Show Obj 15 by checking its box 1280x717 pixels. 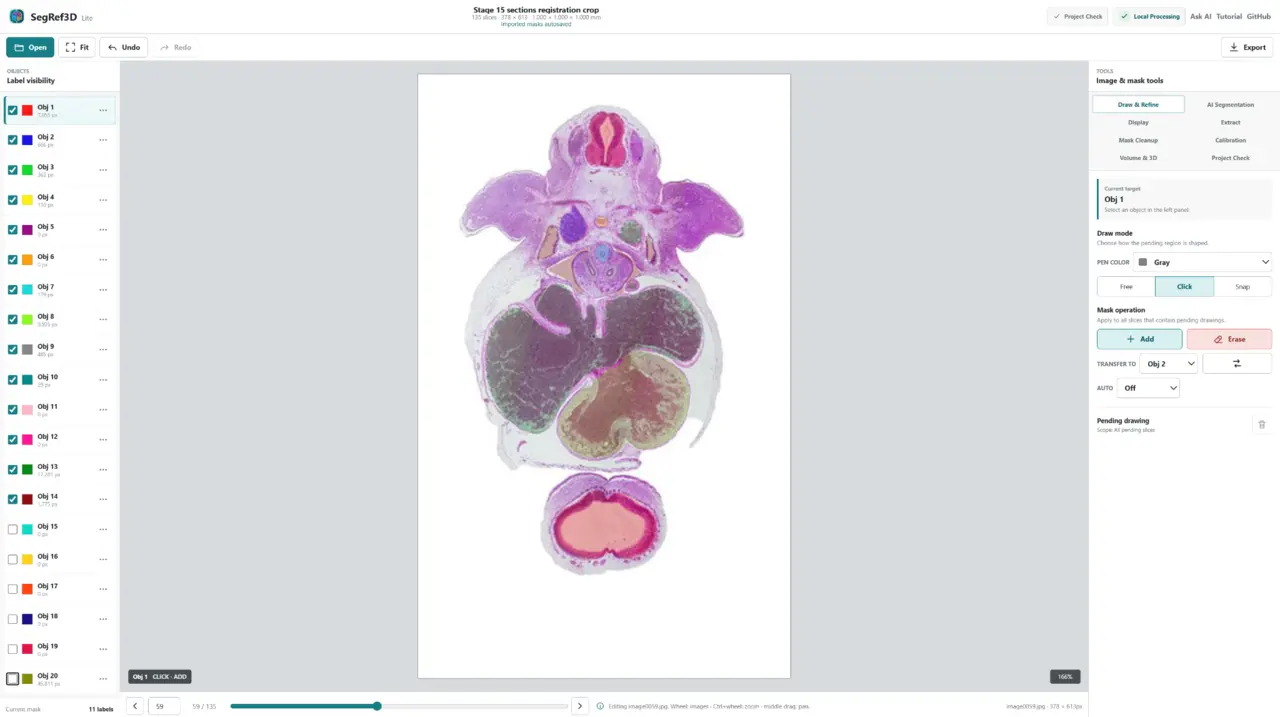point(13,529)
